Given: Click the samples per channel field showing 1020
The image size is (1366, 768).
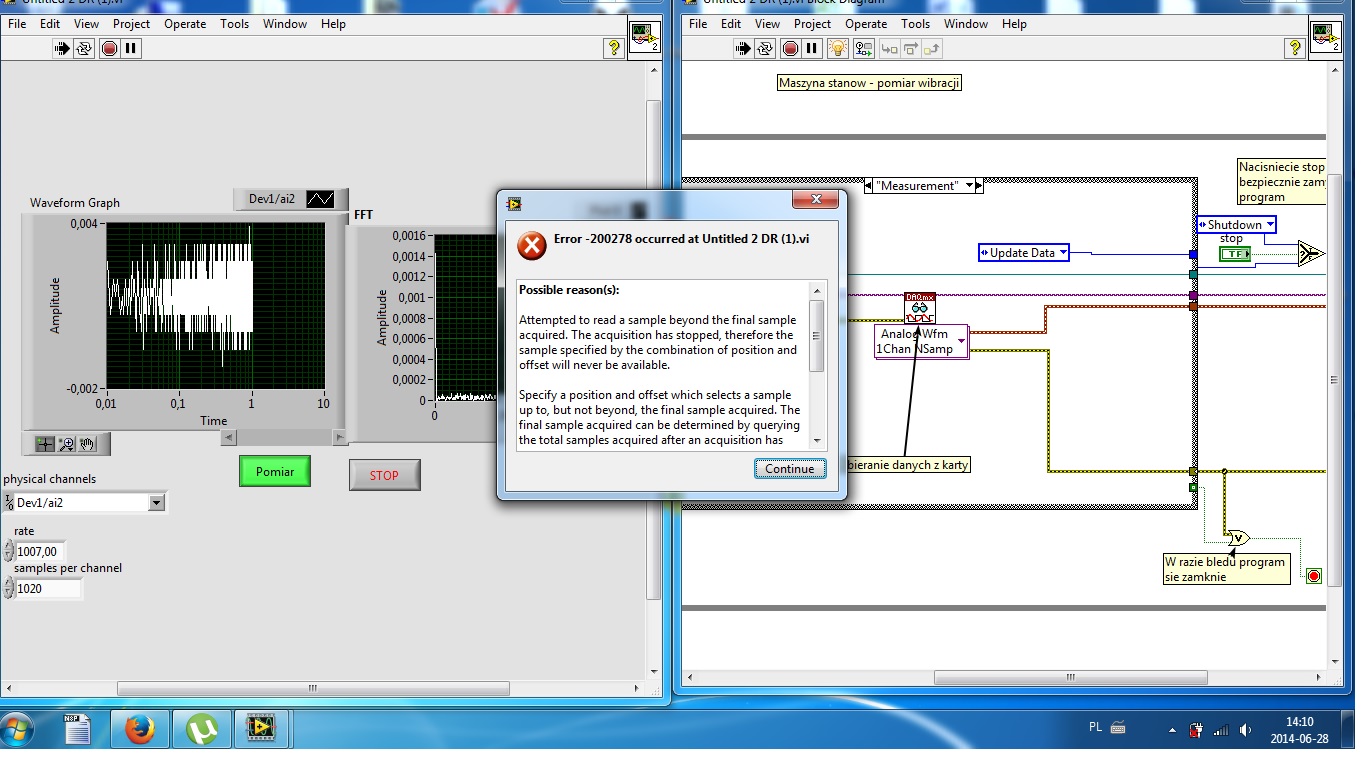Looking at the screenshot, I should tap(48, 589).
